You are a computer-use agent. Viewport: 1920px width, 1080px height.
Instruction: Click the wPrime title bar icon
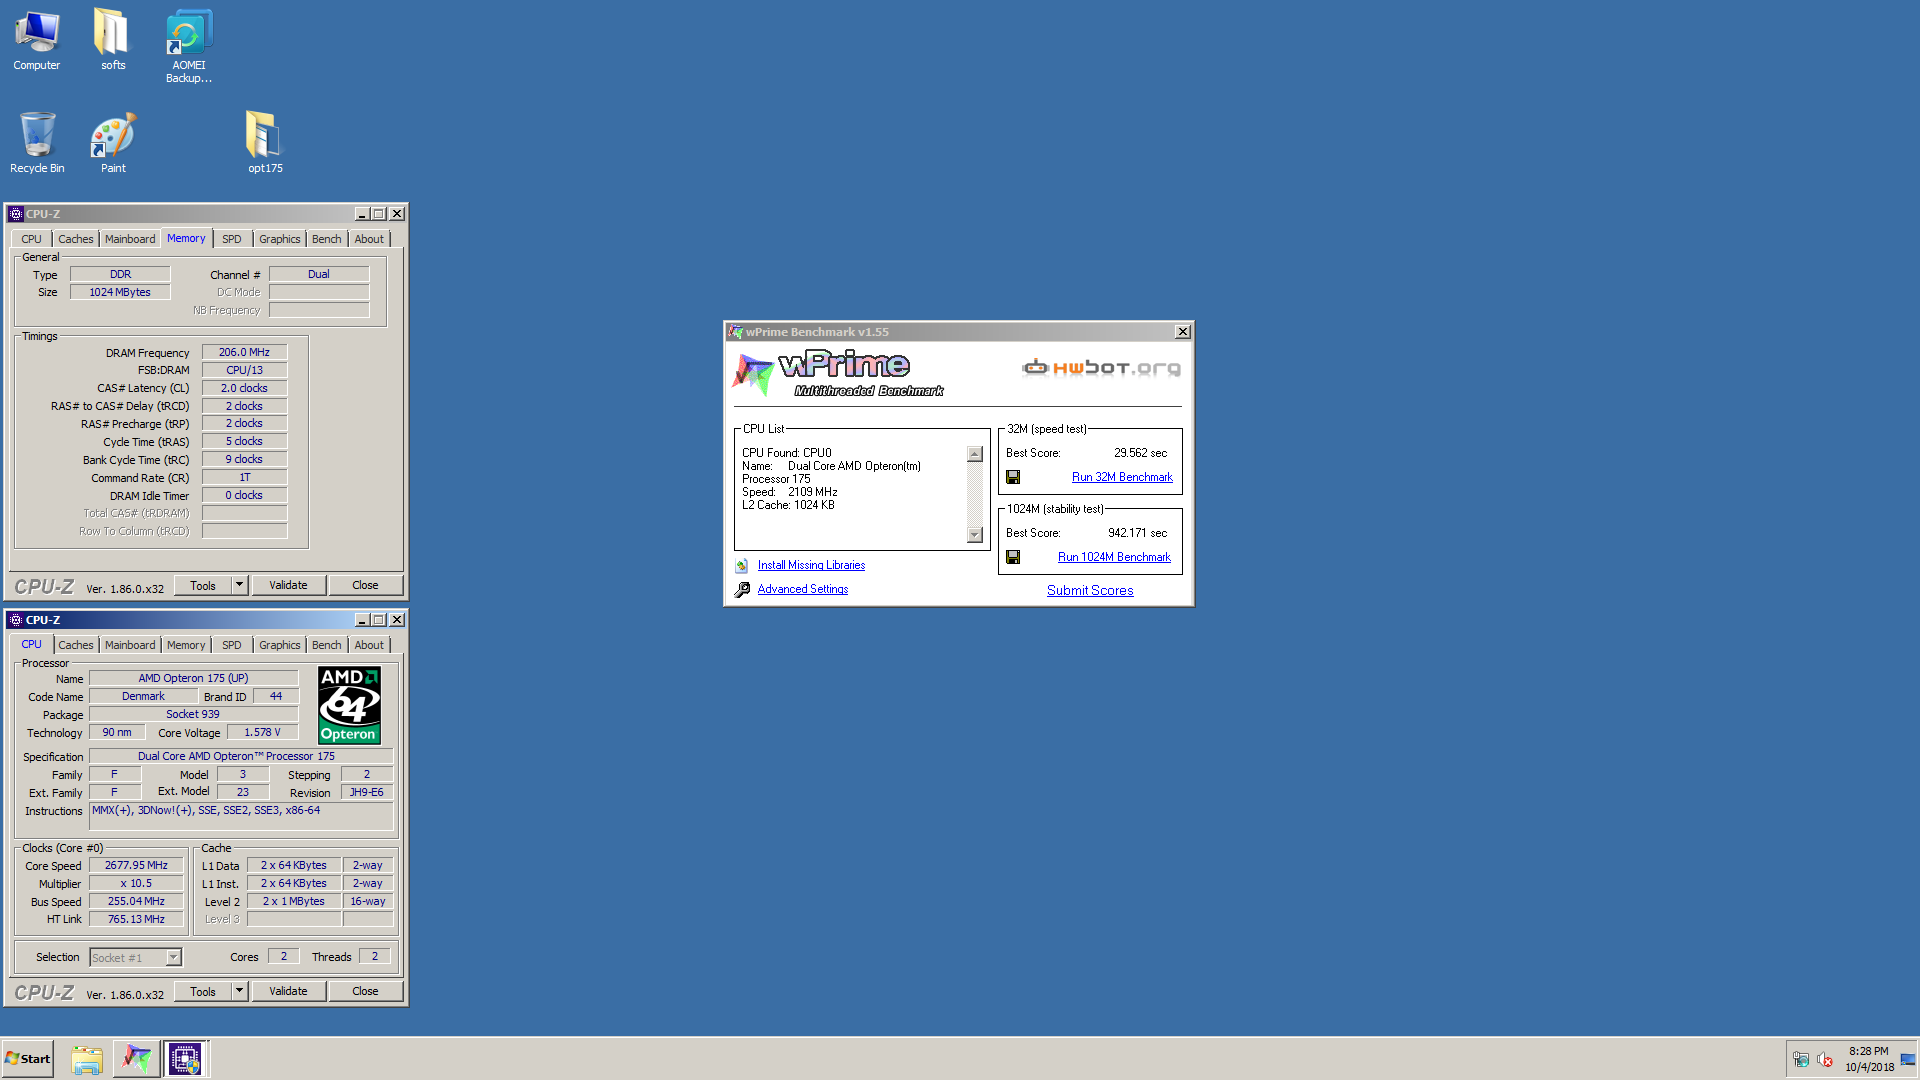(736, 332)
